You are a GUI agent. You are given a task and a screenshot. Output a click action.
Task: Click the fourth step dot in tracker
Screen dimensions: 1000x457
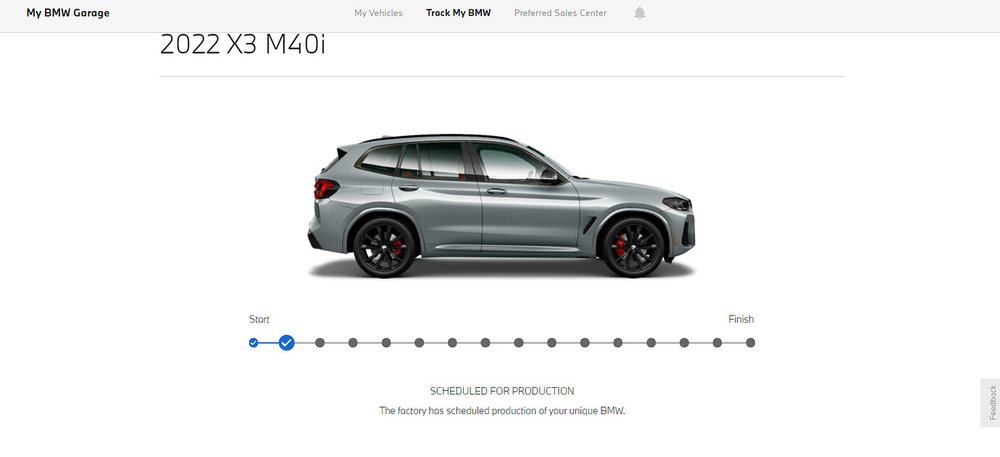pyautogui.click(x=353, y=343)
